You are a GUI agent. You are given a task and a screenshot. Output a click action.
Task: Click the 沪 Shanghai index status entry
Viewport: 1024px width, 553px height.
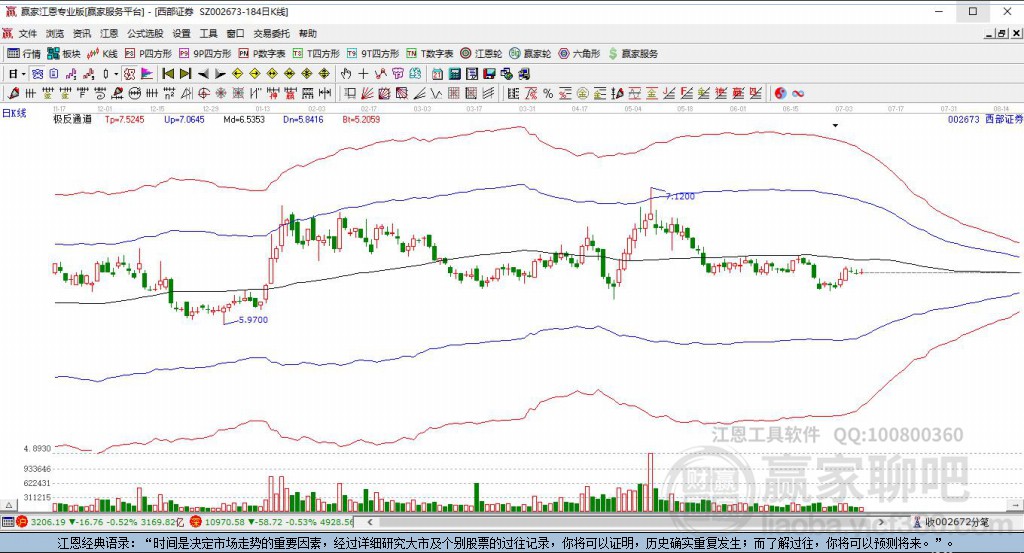click(101, 522)
